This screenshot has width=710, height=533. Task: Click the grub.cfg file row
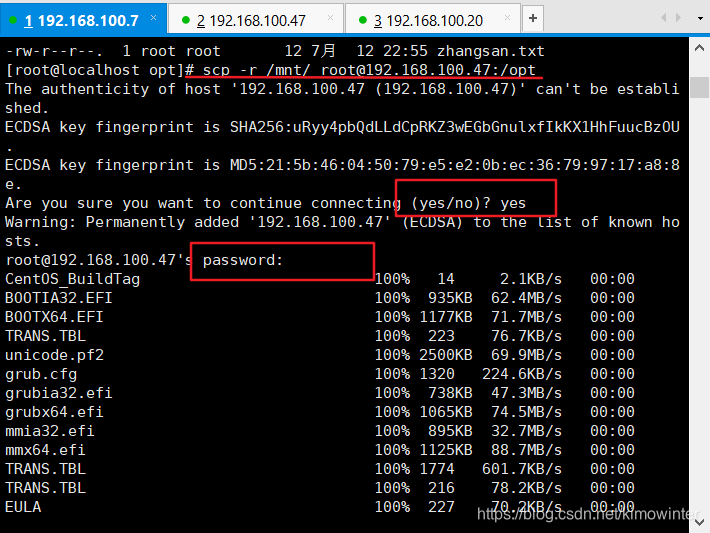(320, 374)
